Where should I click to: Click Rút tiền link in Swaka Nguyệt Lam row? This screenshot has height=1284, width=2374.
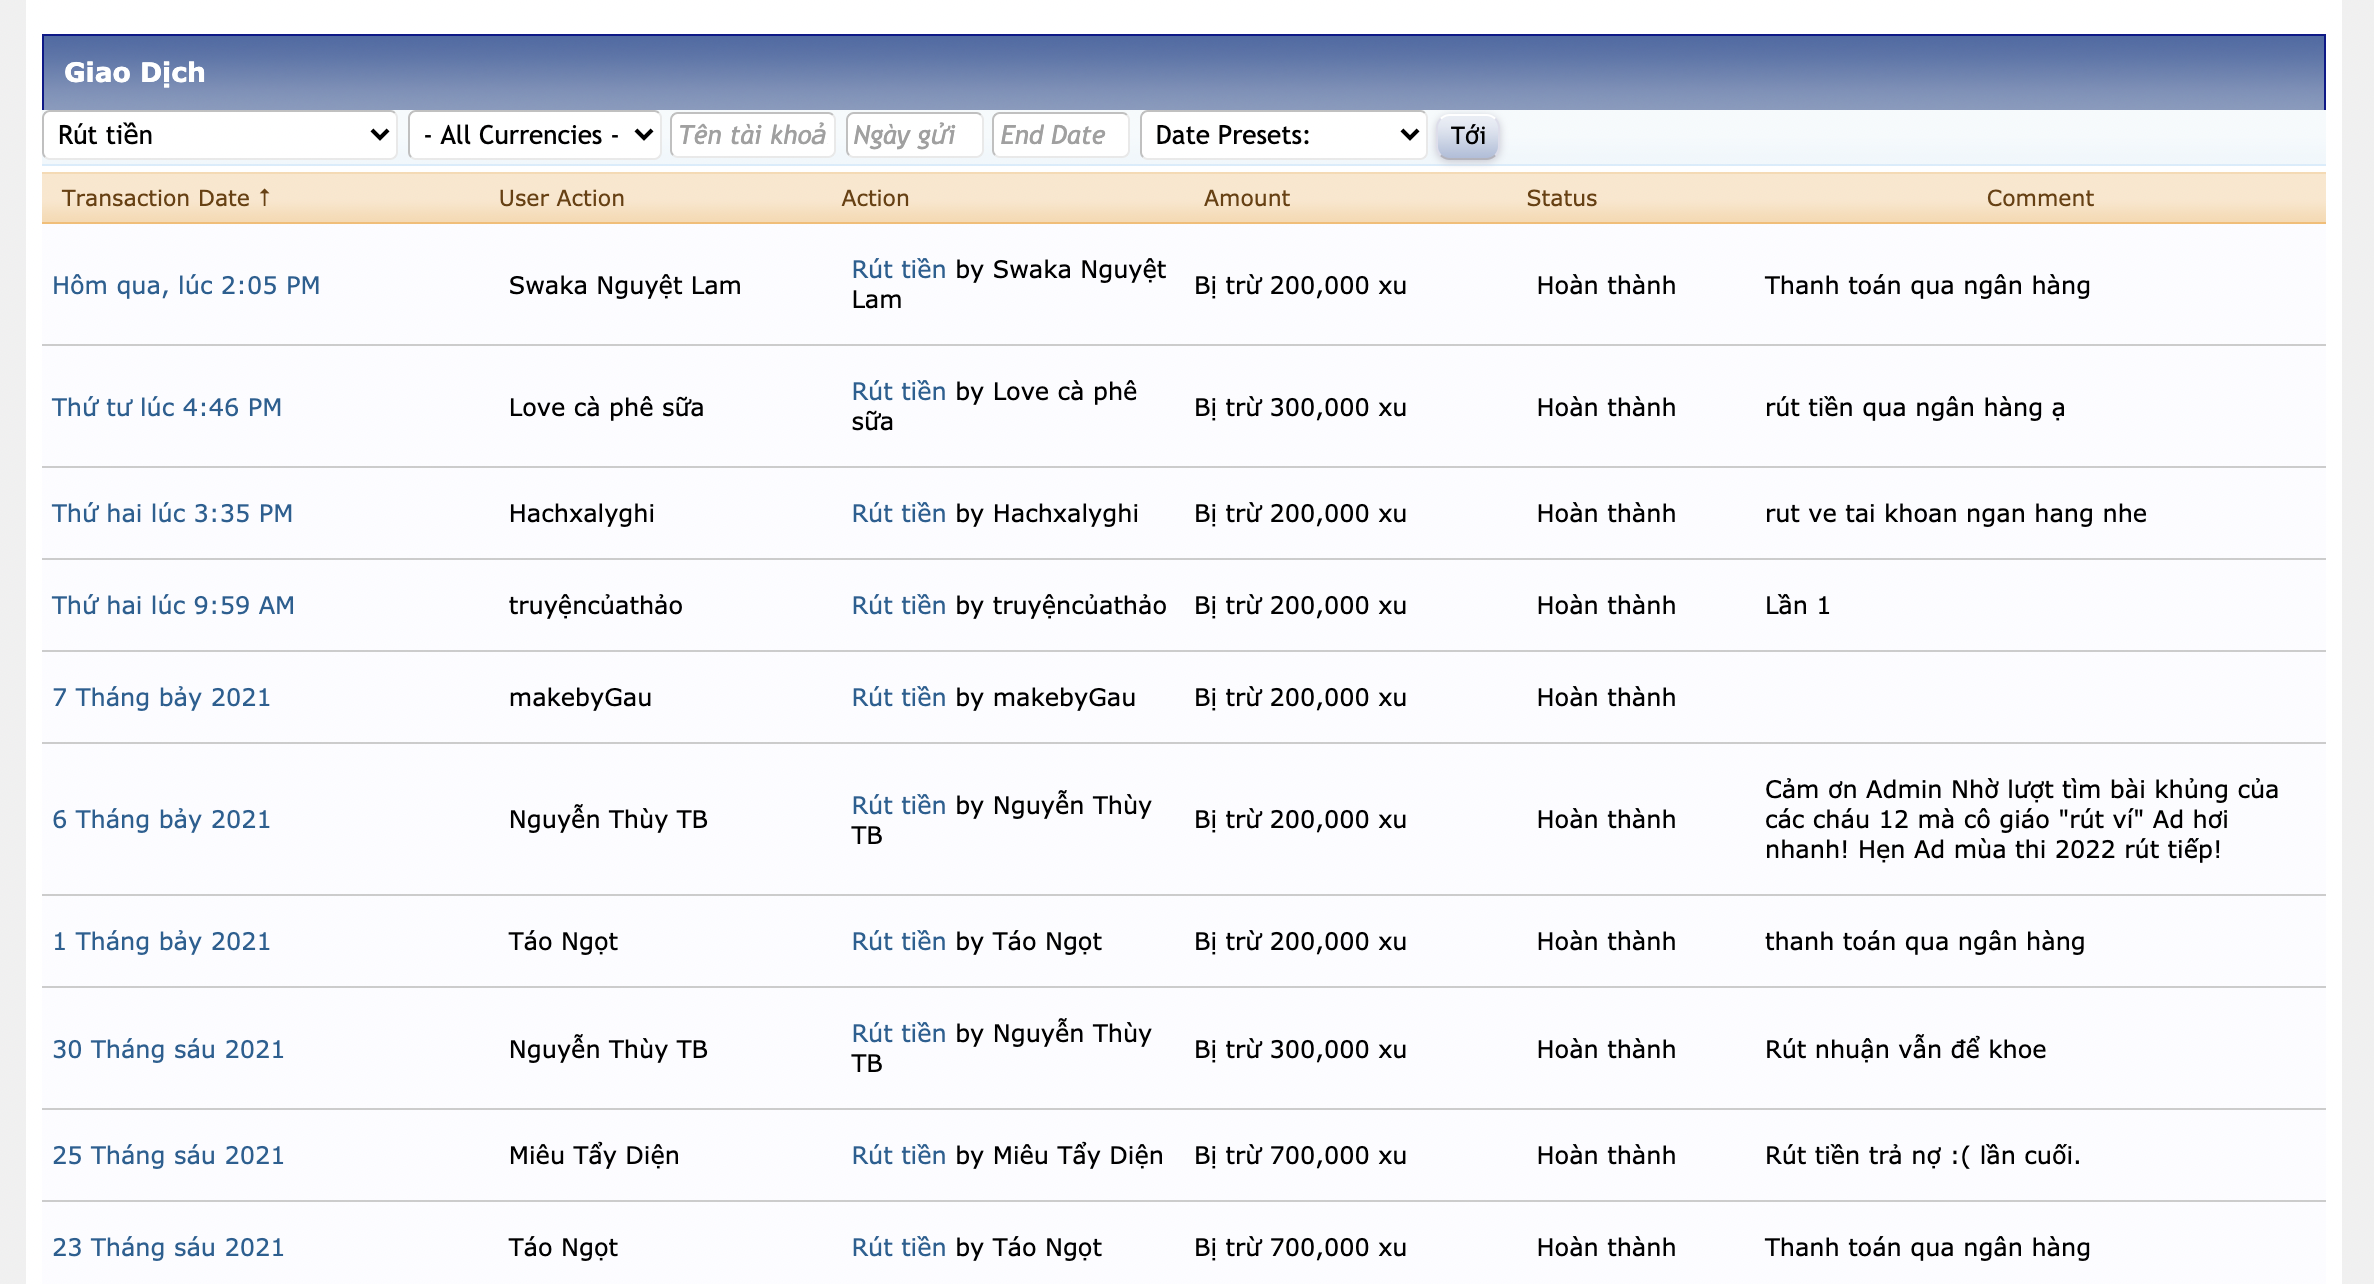pos(898,270)
